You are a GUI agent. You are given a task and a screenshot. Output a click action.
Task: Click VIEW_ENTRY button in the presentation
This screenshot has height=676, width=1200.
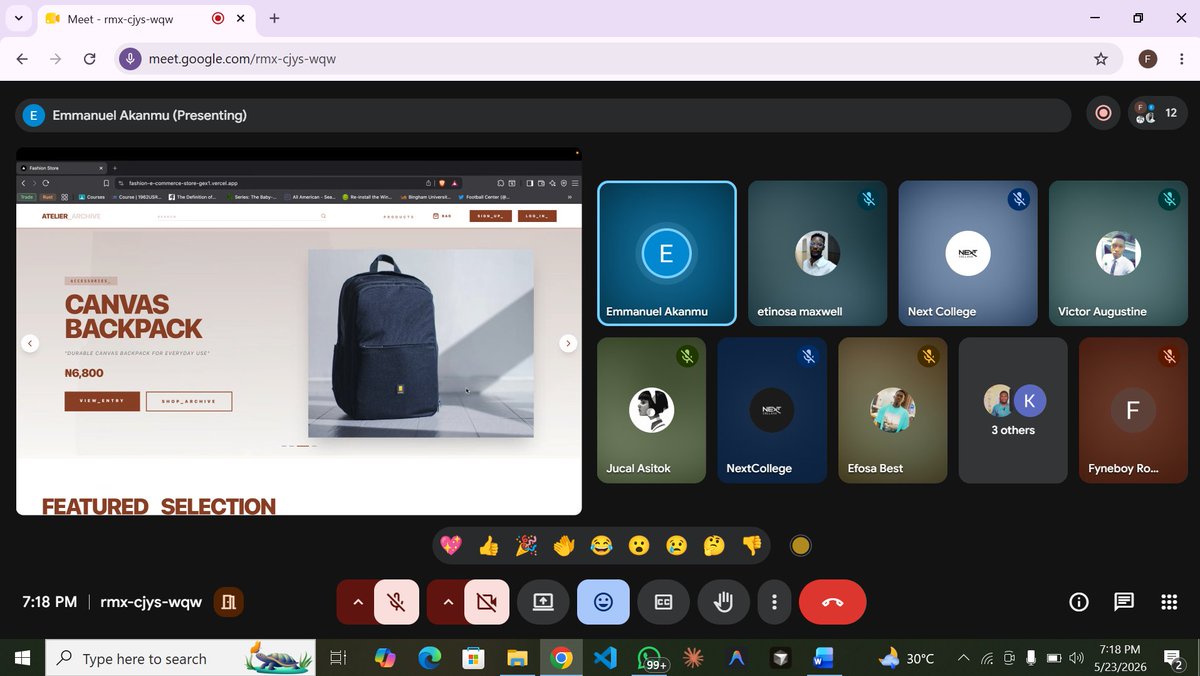tap(102, 401)
